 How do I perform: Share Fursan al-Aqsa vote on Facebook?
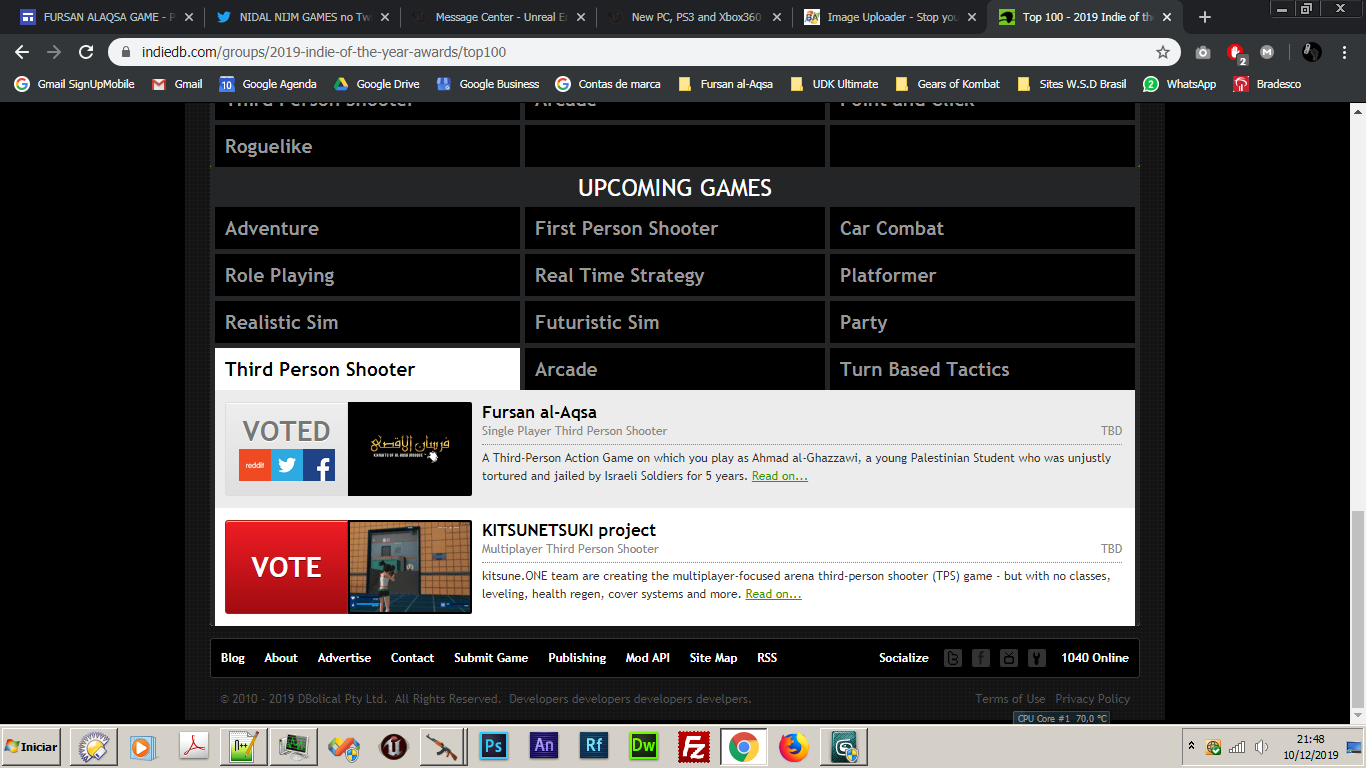click(319, 465)
